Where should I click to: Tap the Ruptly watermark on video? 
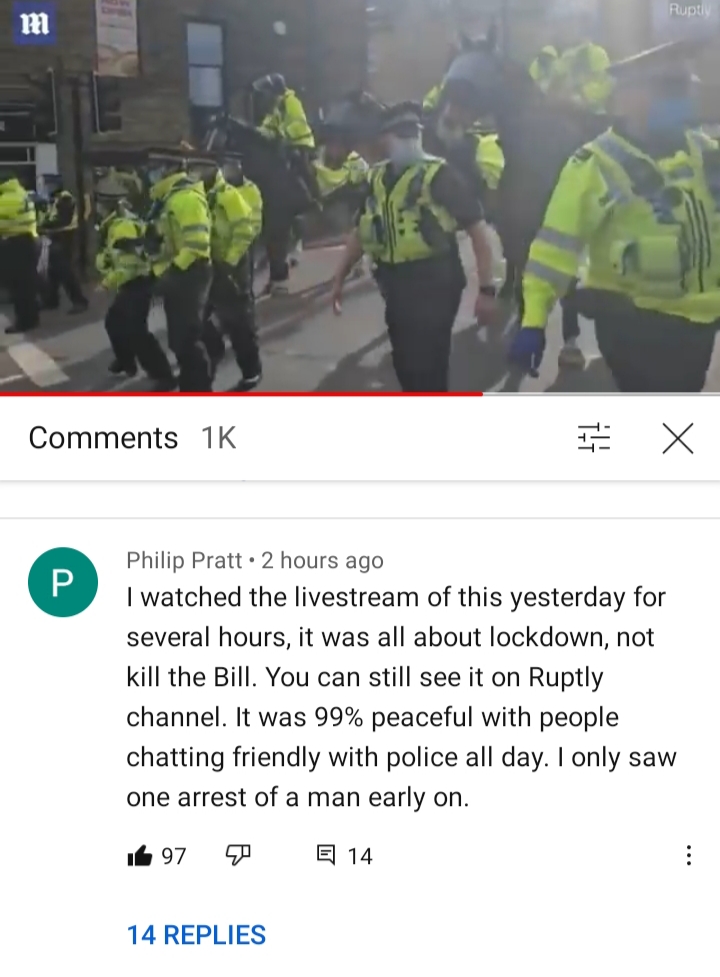(x=689, y=11)
